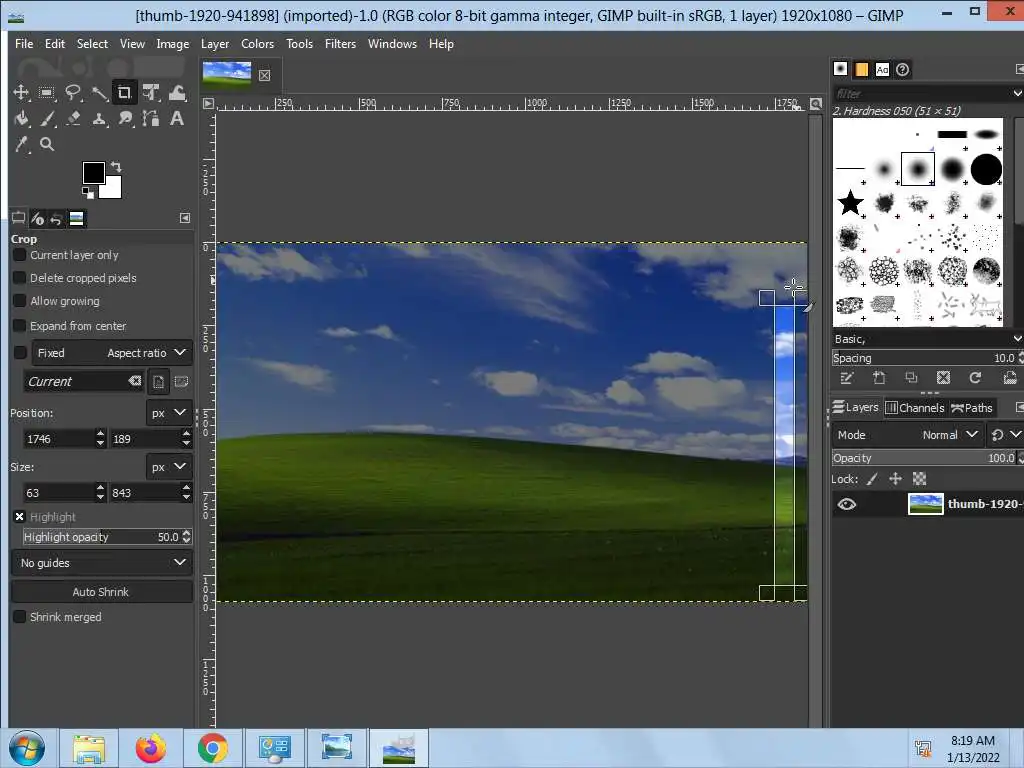Screen dimensions: 1024x768
Task: Open the Brushes tab
Action: tap(840, 69)
